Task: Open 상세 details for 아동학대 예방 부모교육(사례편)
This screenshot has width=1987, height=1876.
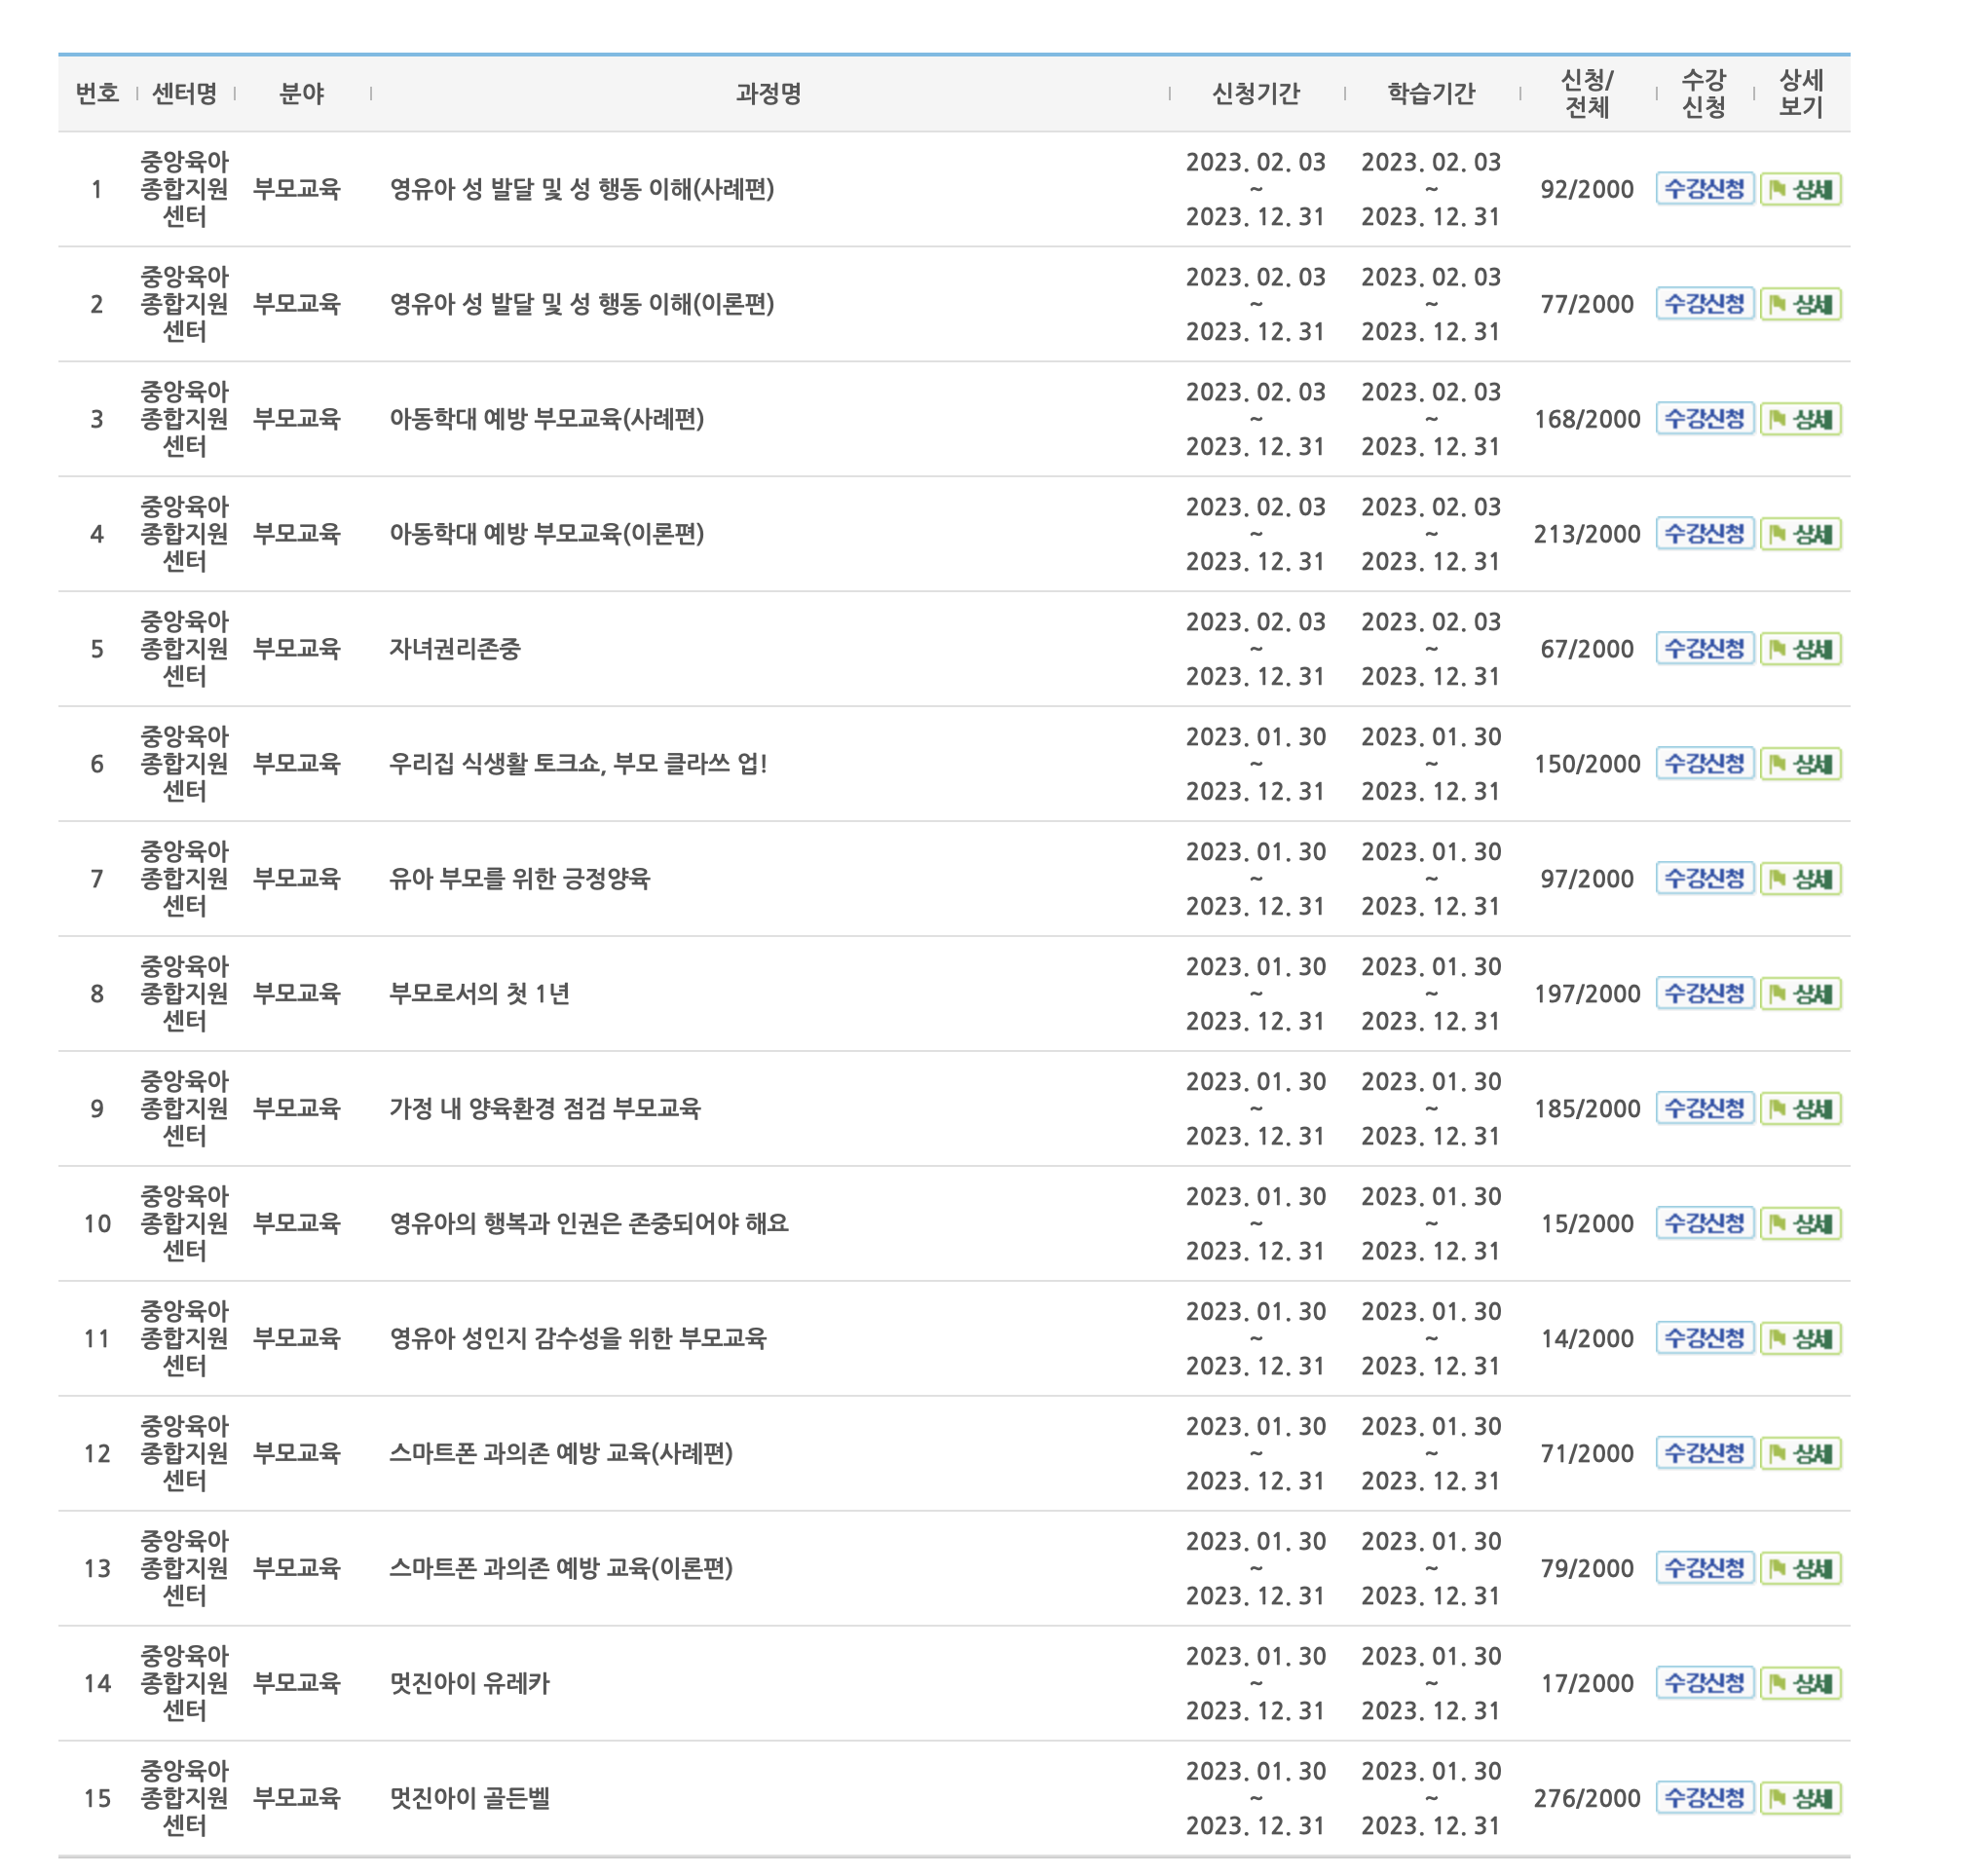Action: [1800, 419]
